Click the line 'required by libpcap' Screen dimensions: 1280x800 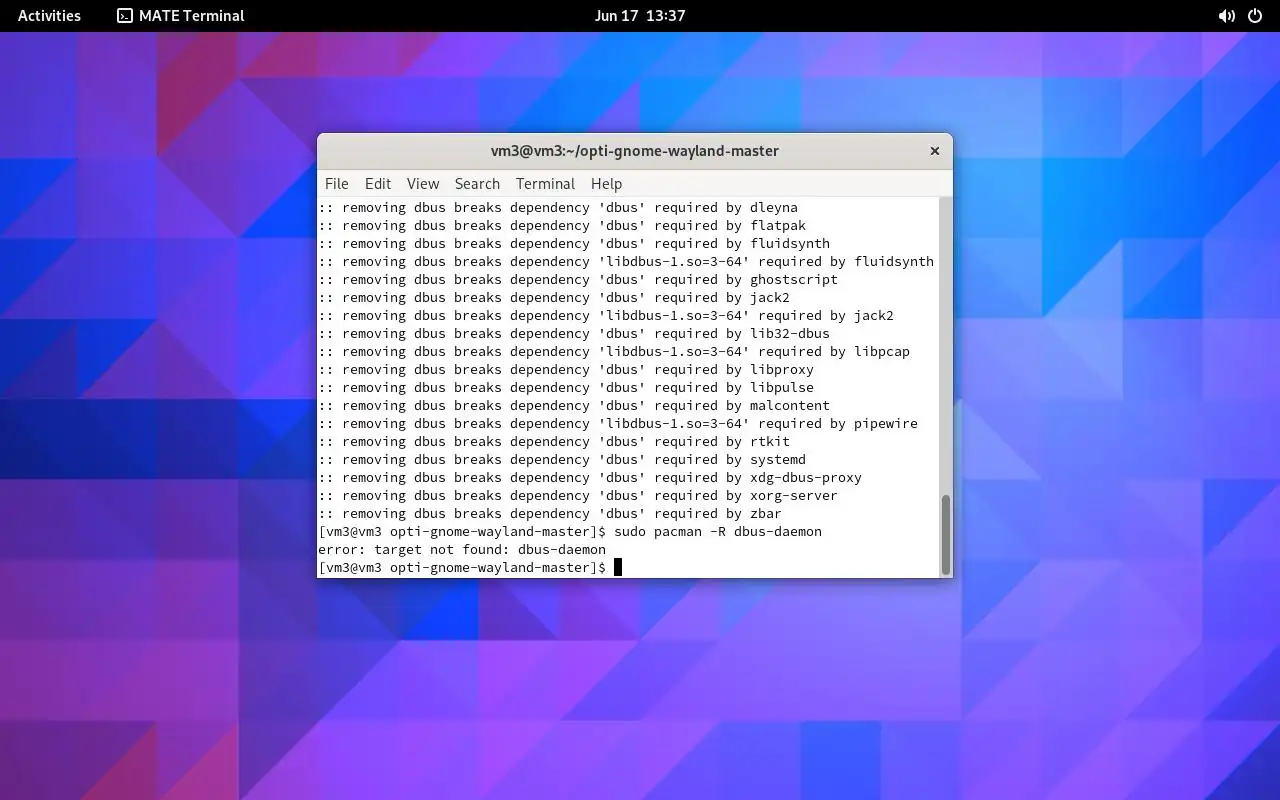click(x=614, y=351)
